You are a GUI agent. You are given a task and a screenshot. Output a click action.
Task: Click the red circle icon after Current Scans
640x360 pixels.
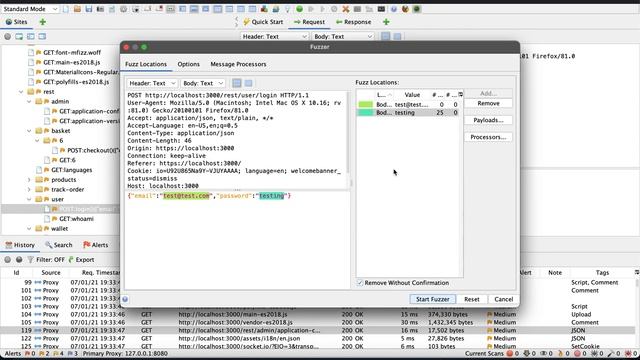[x=509, y=353]
